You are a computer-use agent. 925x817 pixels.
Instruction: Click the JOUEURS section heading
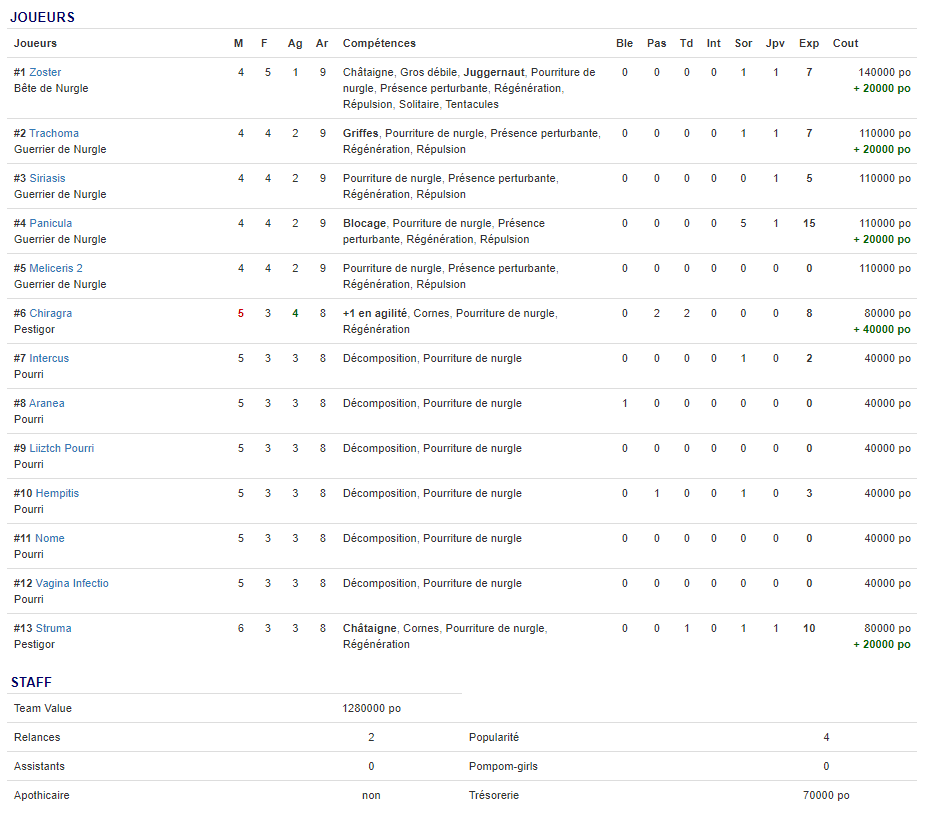pyautogui.click(x=42, y=17)
